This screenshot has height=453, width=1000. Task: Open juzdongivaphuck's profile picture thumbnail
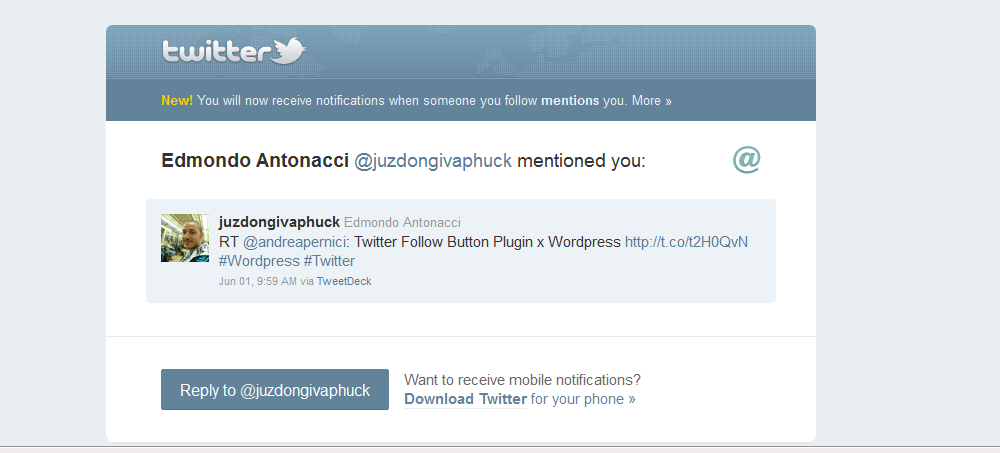(x=185, y=238)
